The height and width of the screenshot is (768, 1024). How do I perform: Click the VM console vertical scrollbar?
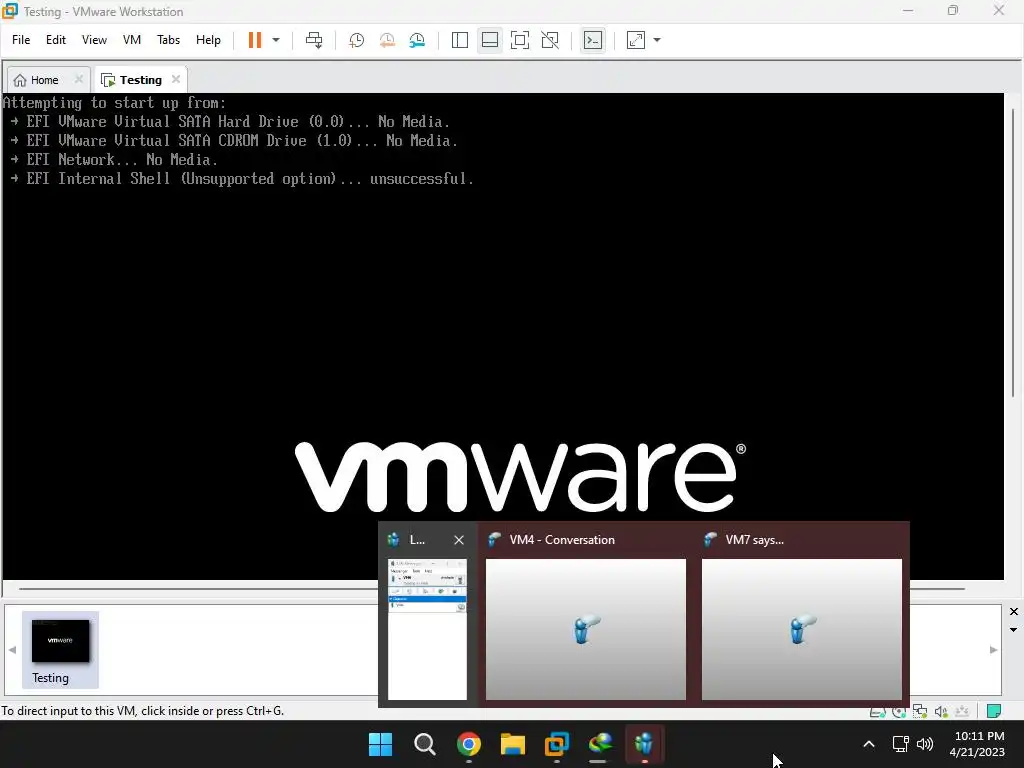click(x=1013, y=251)
